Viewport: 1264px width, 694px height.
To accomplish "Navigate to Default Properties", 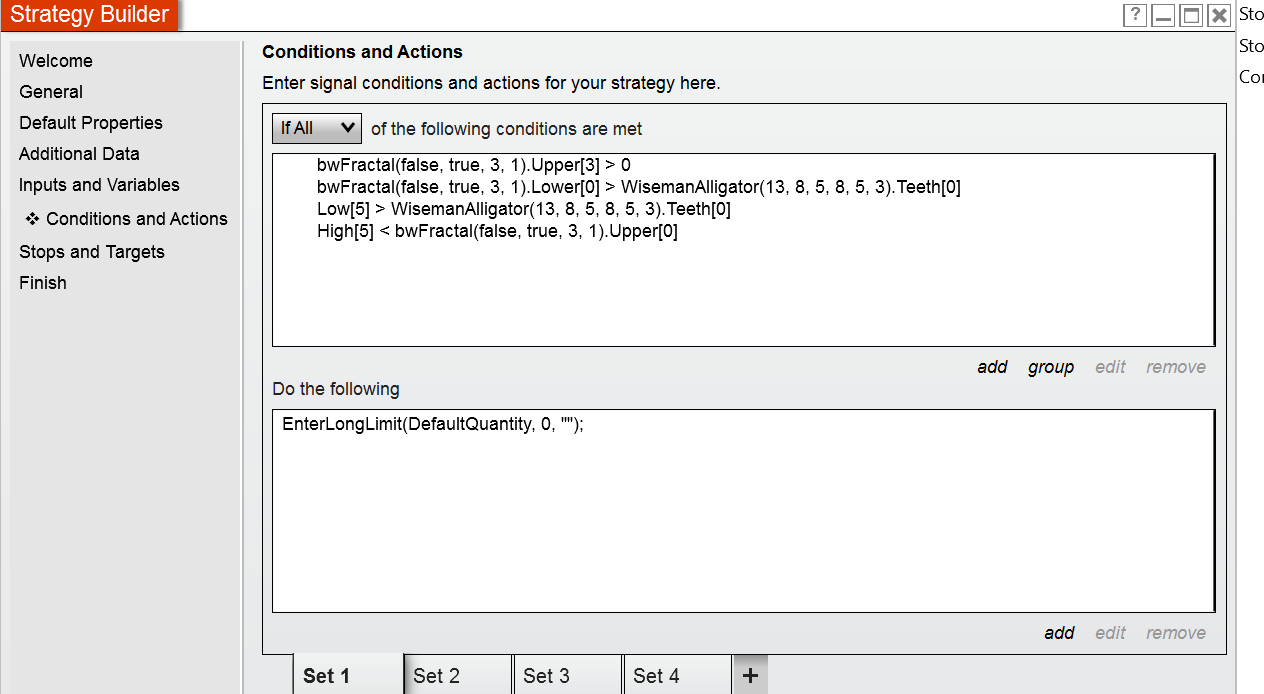I will pos(91,123).
